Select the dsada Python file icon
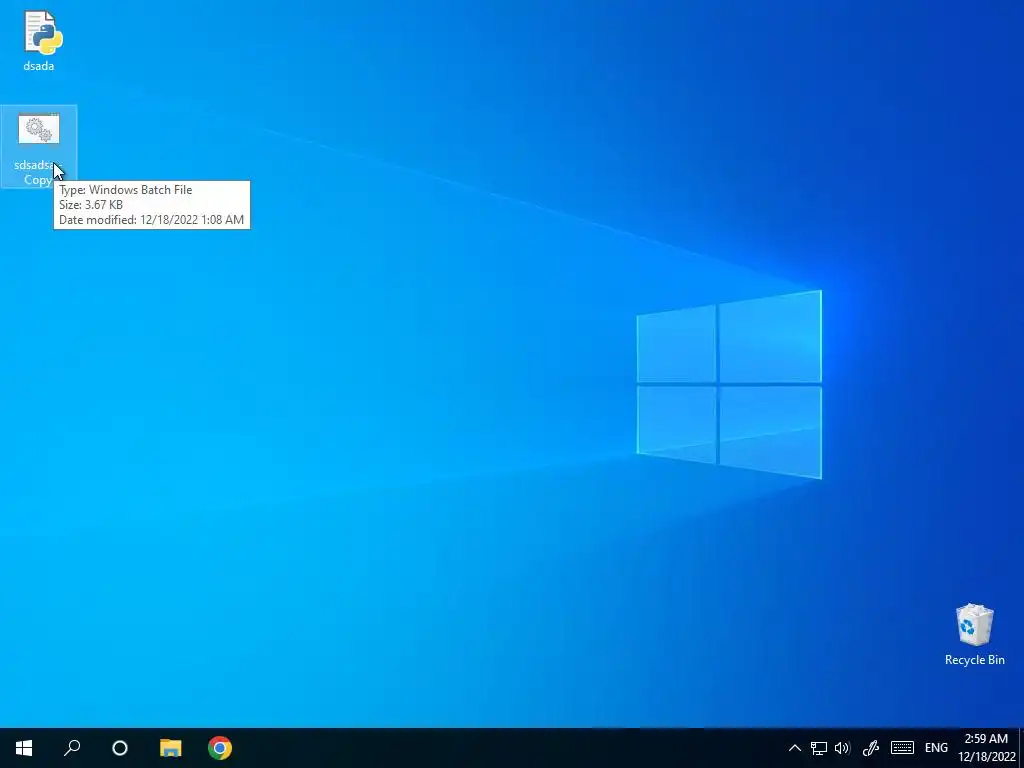 pos(42,31)
